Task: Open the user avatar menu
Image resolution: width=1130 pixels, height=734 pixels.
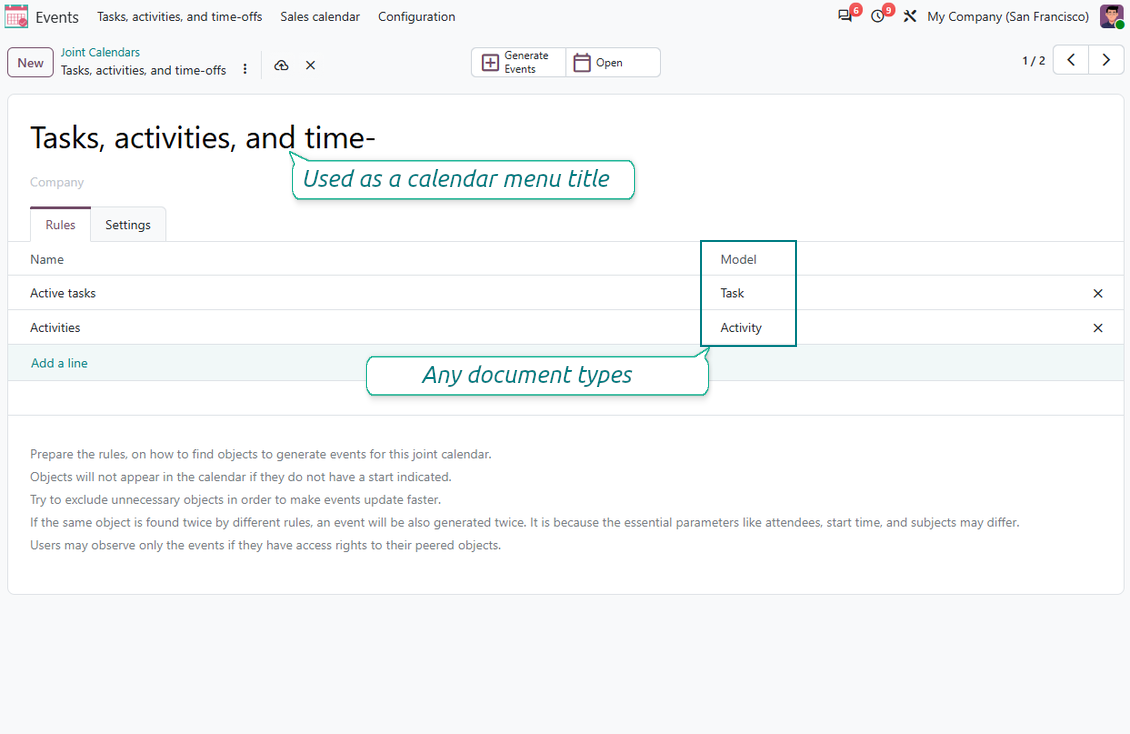Action: point(1111,16)
